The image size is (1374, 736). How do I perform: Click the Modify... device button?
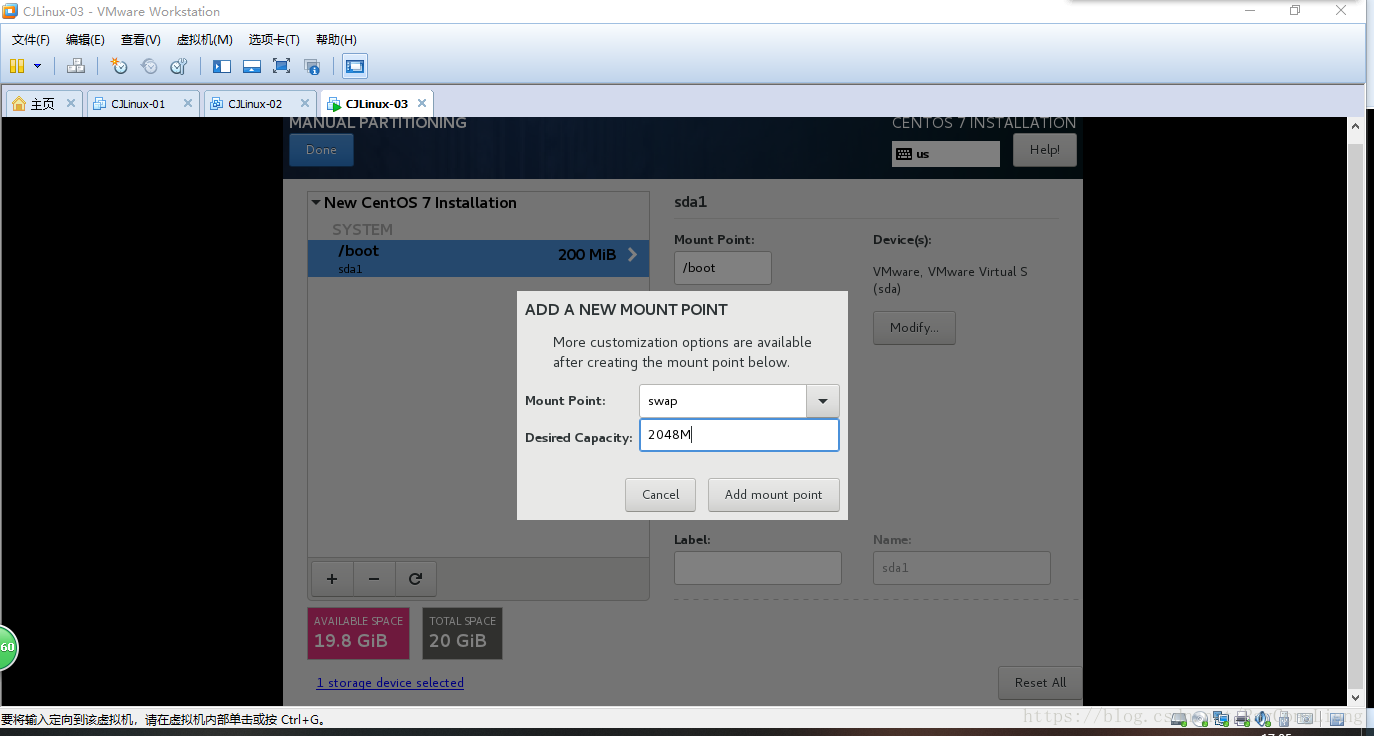click(914, 328)
